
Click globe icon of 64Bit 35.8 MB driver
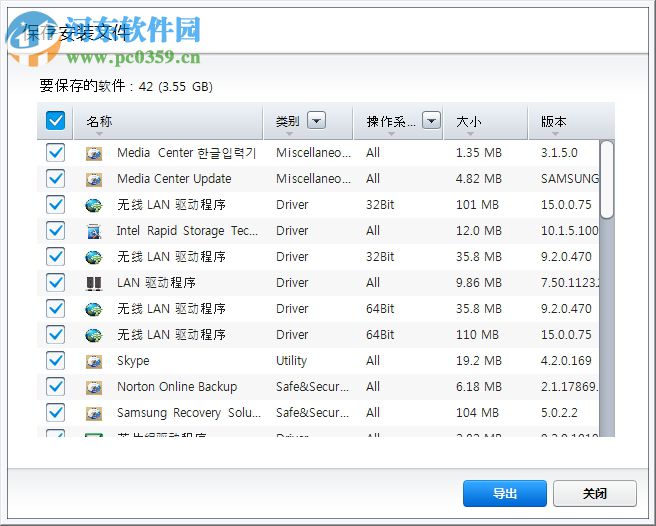click(x=94, y=309)
